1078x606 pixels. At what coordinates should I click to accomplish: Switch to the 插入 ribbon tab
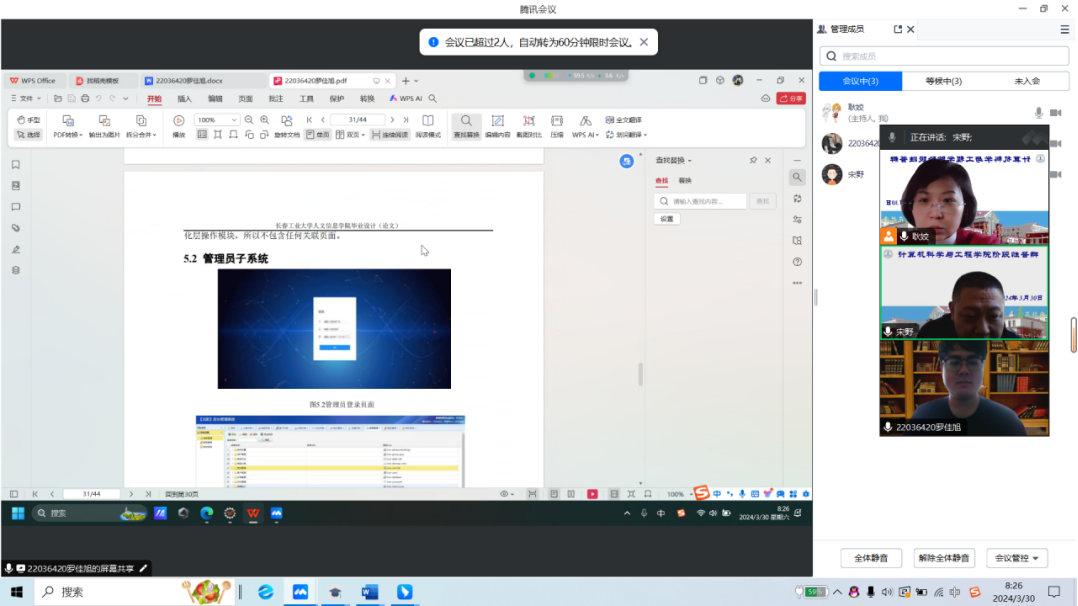(184, 99)
